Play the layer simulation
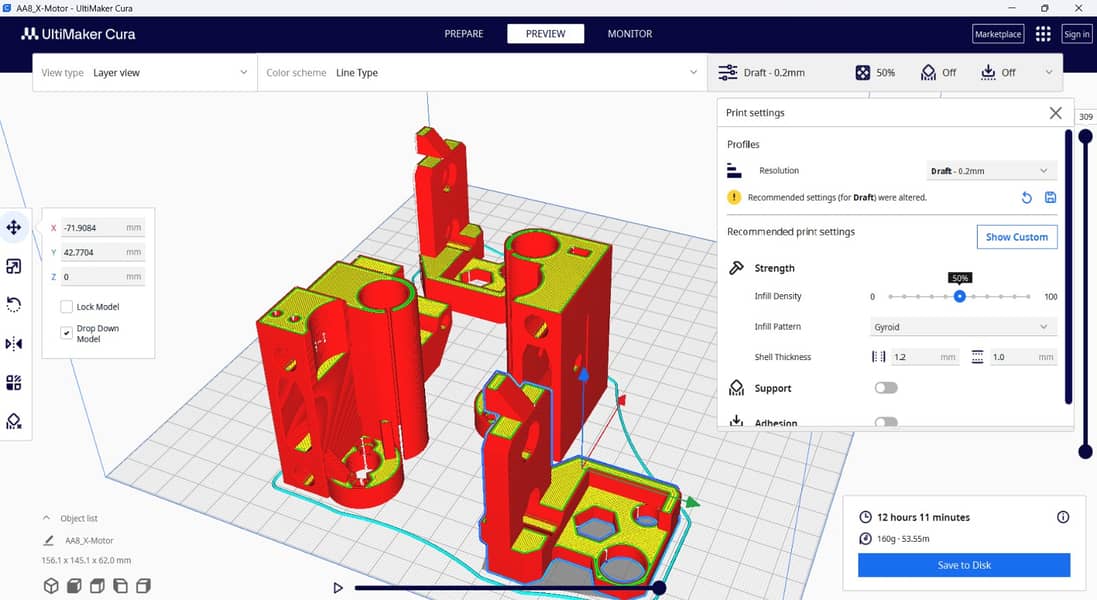The width and height of the screenshot is (1097, 600). [x=338, y=588]
